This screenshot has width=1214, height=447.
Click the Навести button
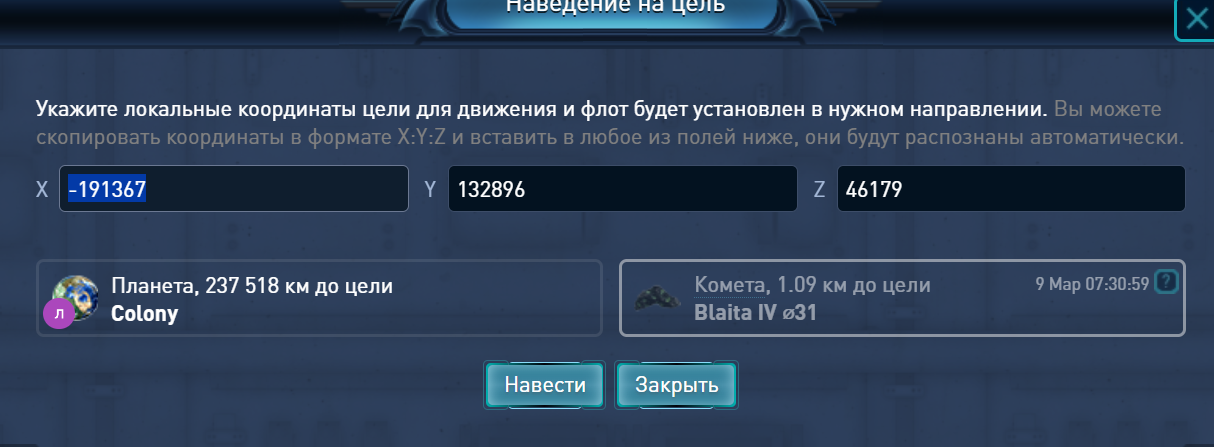click(545, 385)
